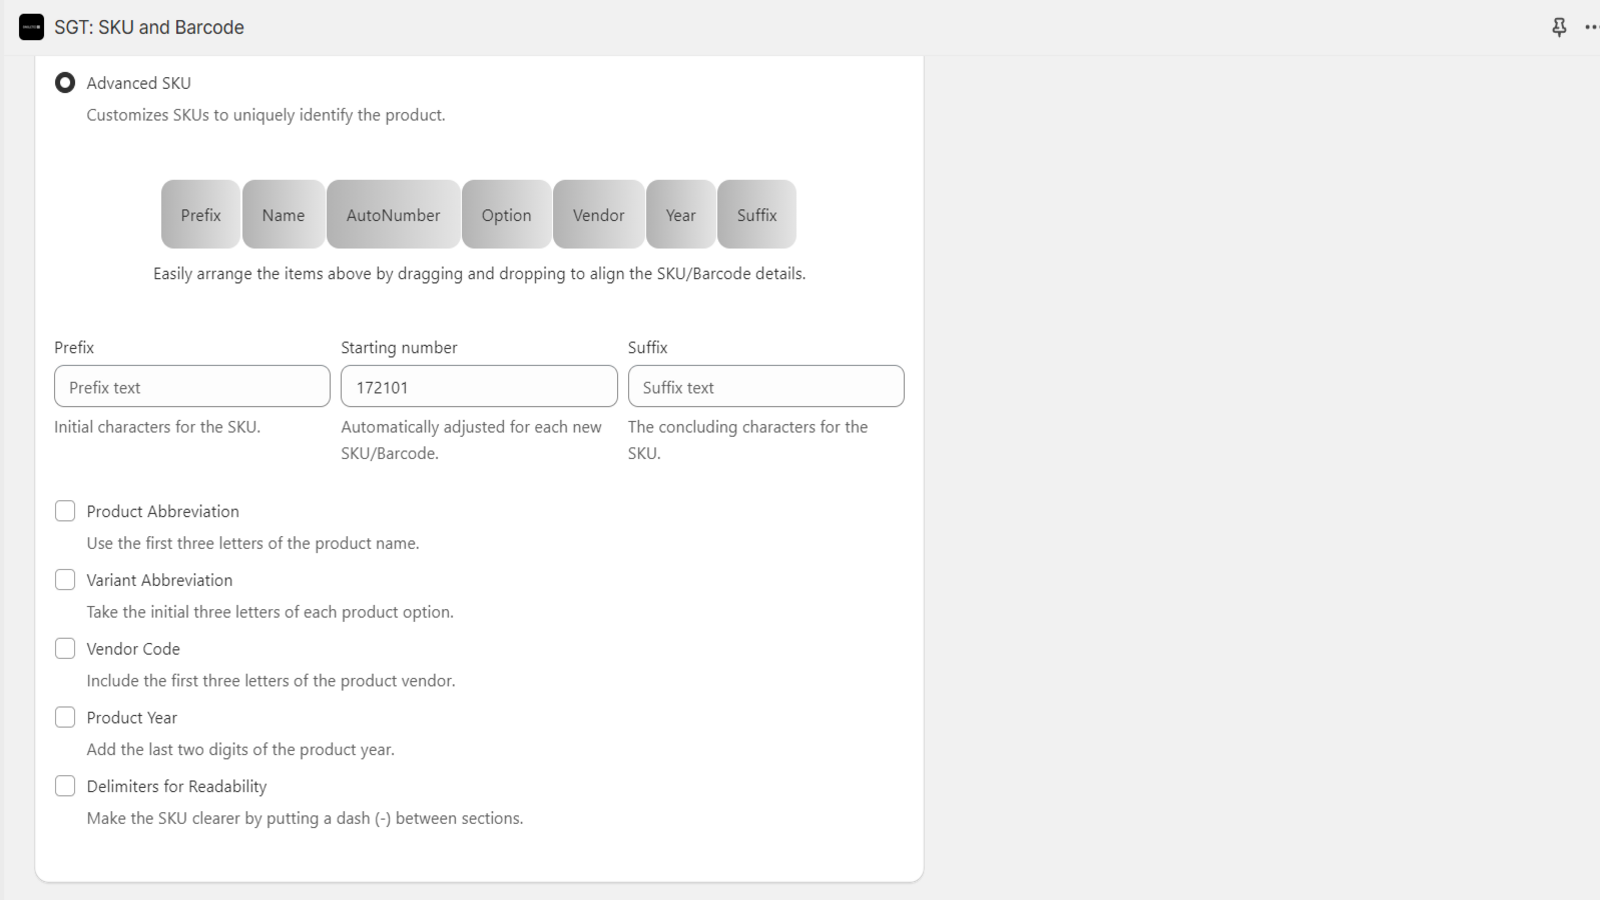
Task: Enable the Vendor Code checkbox
Action: point(65,648)
